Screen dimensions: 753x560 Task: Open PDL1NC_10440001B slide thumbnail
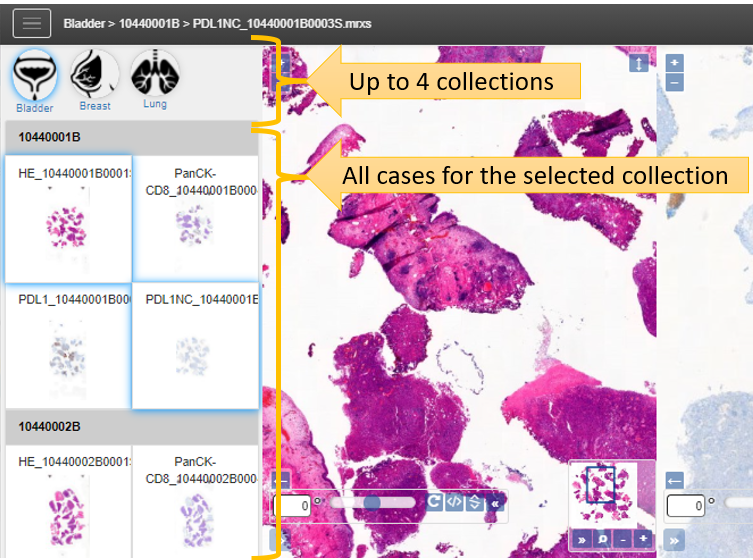[x=196, y=351]
